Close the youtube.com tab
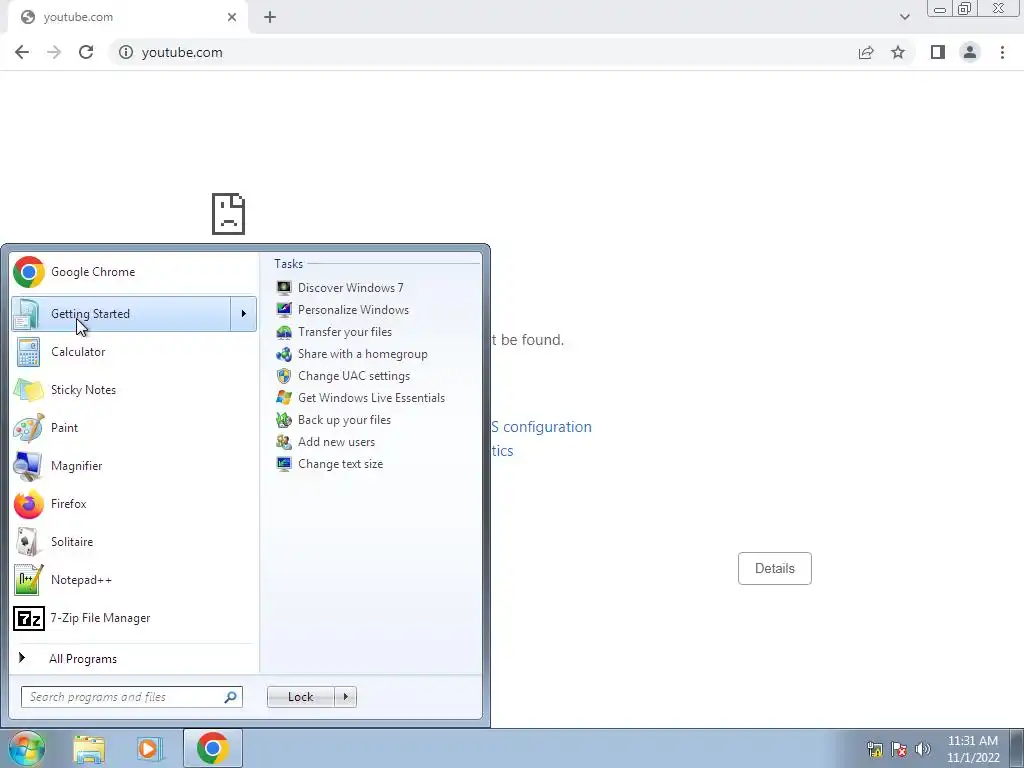This screenshot has height=768, width=1024. (232, 18)
